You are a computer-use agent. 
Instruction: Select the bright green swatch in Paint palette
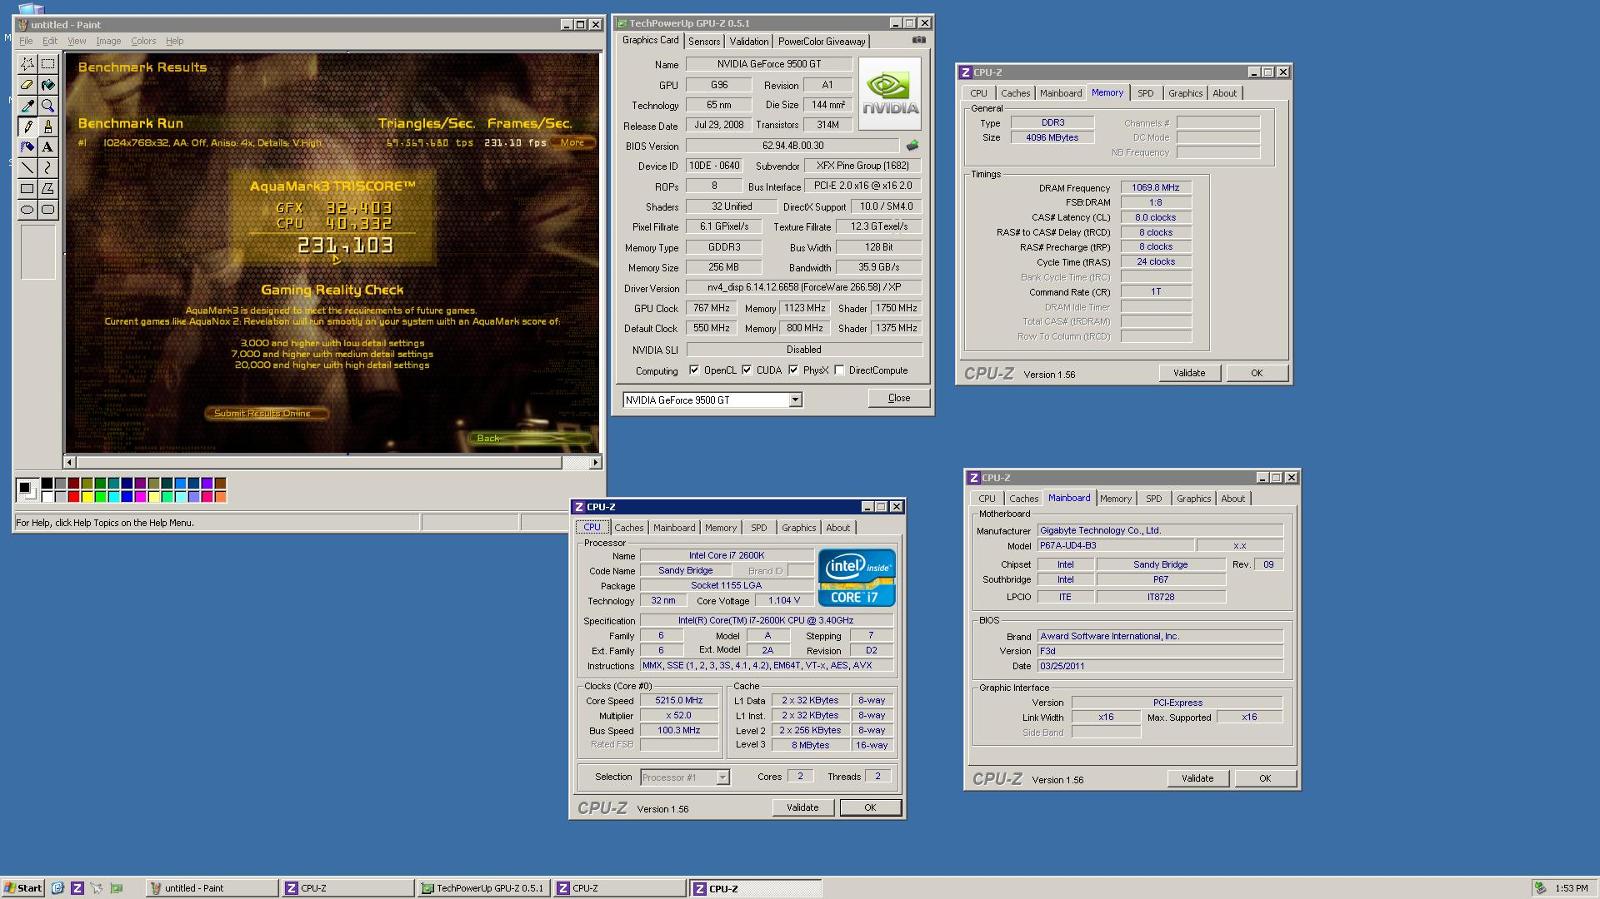pyautogui.click(x=100, y=496)
